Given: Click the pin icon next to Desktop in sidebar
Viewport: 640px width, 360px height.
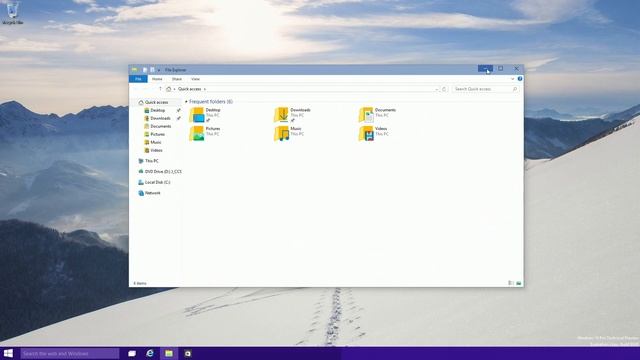Looking at the screenshot, I should pos(178,111).
